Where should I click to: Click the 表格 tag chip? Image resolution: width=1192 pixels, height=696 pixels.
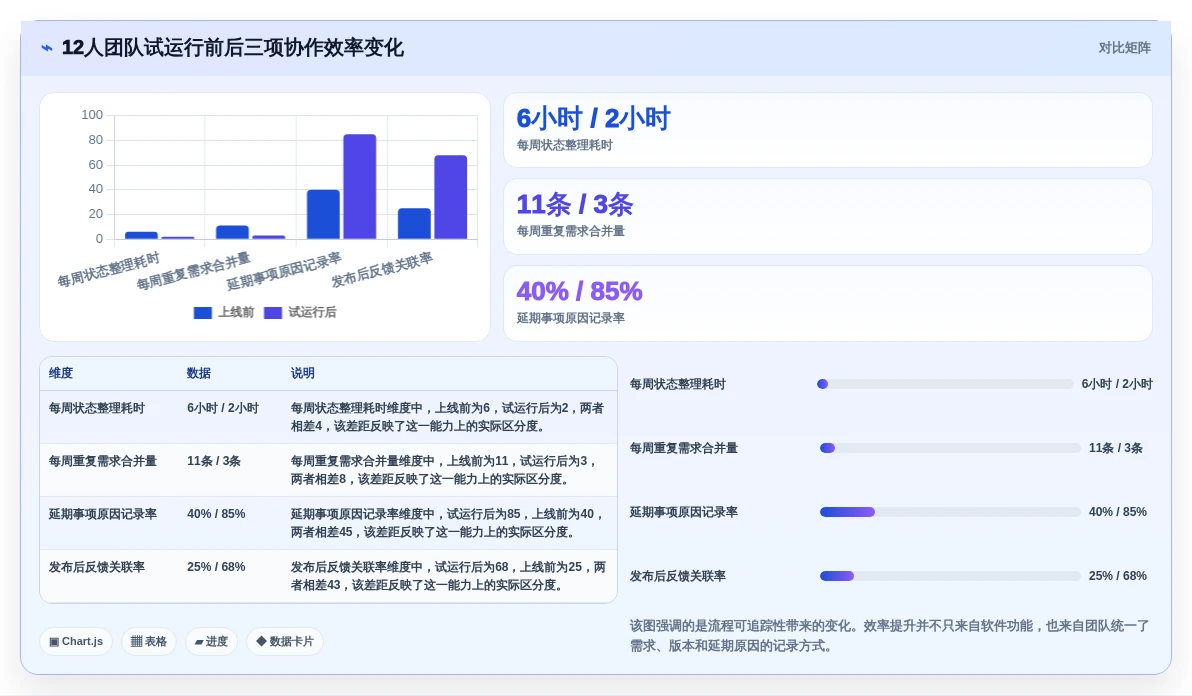tap(149, 641)
